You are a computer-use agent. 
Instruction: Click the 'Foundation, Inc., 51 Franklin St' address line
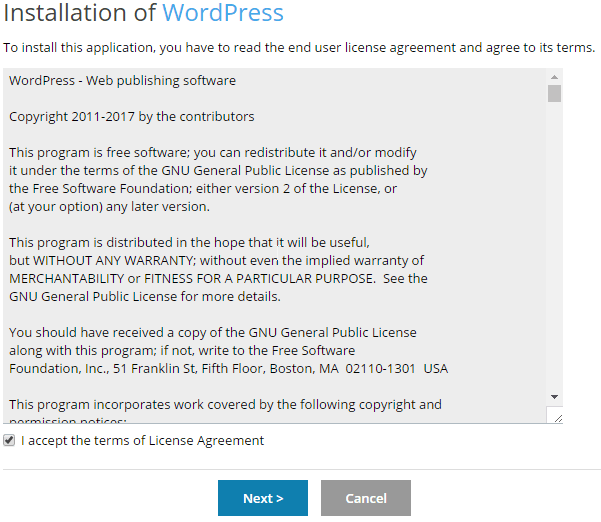228,368
